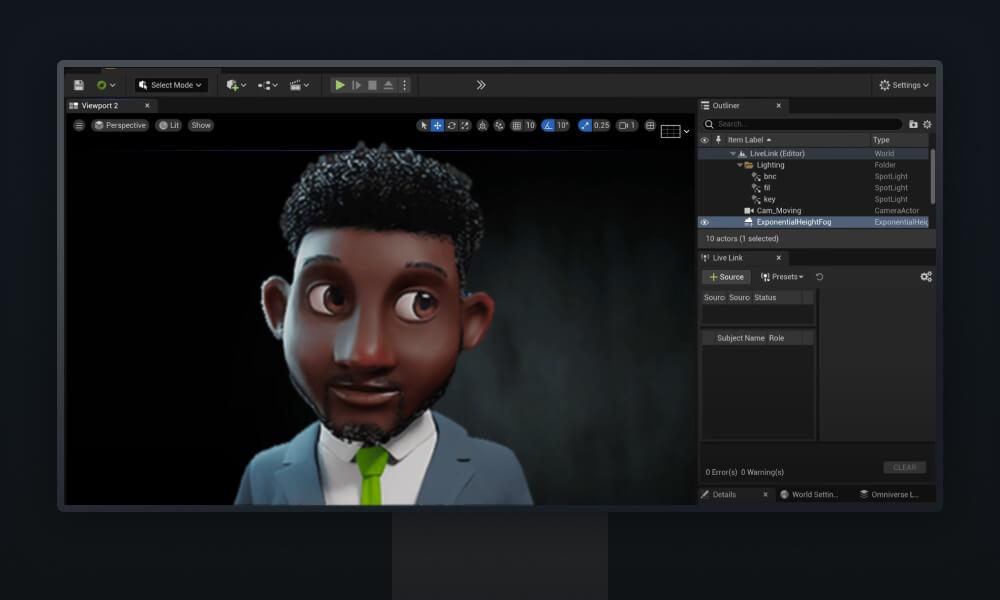Image resolution: width=1000 pixels, height=600 pixels.
Task: Click the maximize viewport layout icon
Action: (x=650, y=126)
